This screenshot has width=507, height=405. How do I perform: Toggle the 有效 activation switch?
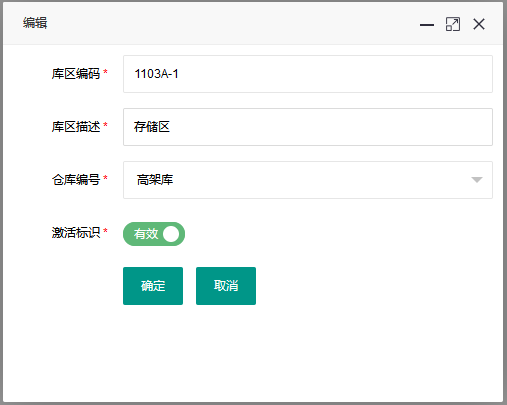tap(154, 234)
